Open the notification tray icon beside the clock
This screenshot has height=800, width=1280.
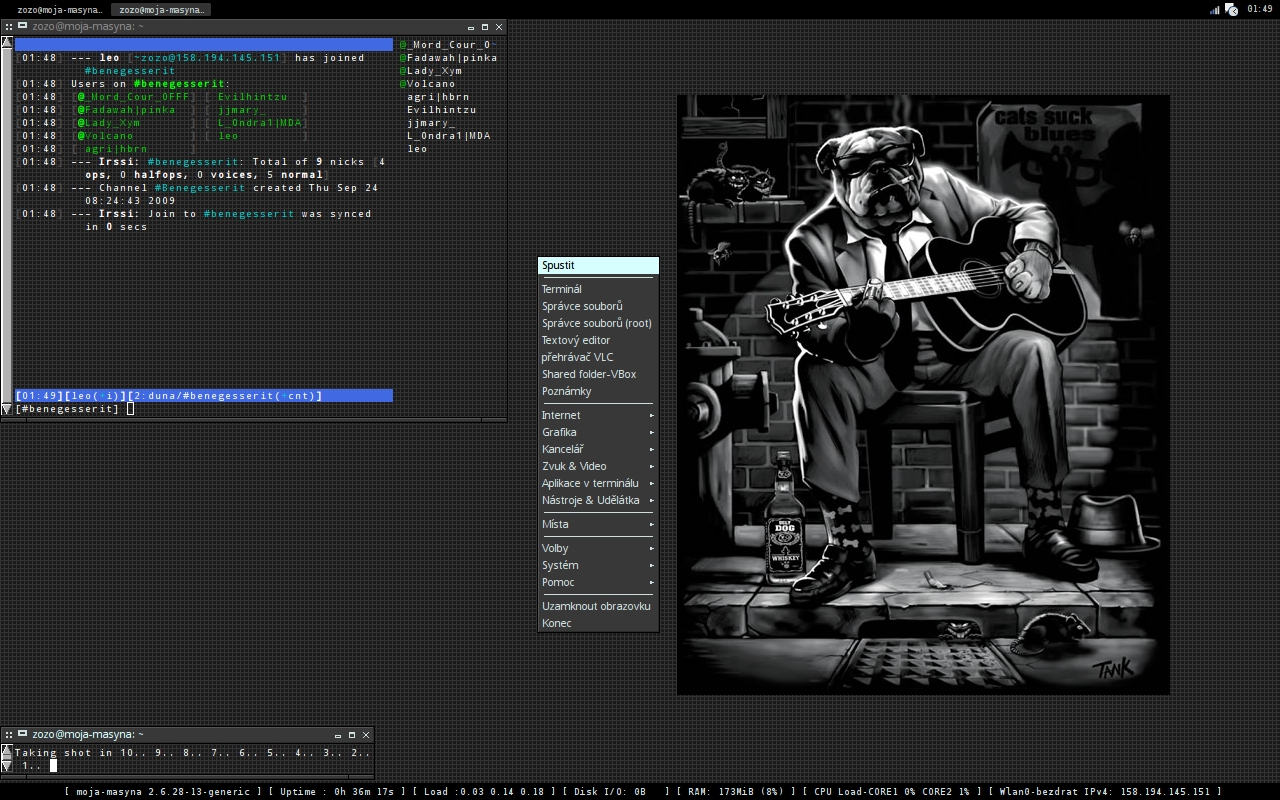tap(1232, 10)
